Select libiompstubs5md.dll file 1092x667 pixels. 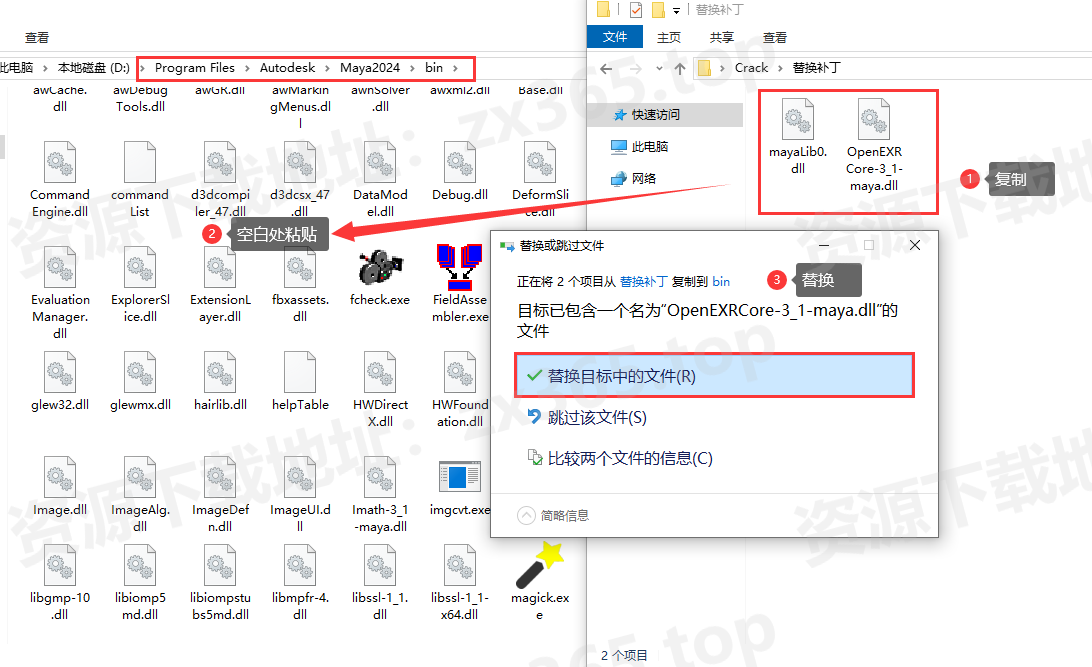(x=220, y=583)
